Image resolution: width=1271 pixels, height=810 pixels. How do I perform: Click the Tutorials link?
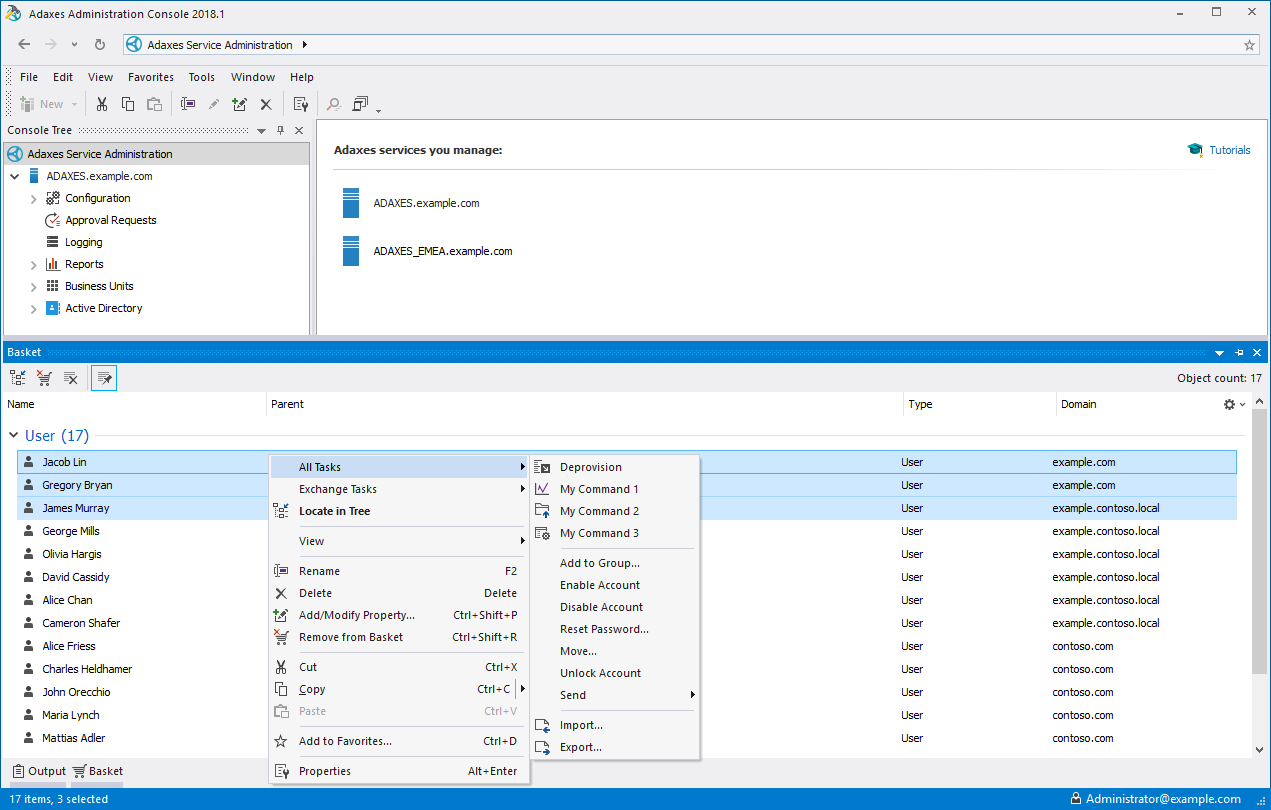pyautogui.click(x=1228, y=149)
